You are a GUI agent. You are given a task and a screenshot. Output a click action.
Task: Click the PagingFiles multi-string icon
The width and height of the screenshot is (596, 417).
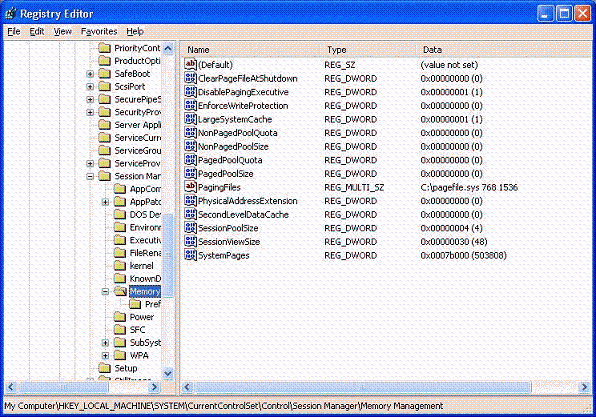[x=190, y=187]
